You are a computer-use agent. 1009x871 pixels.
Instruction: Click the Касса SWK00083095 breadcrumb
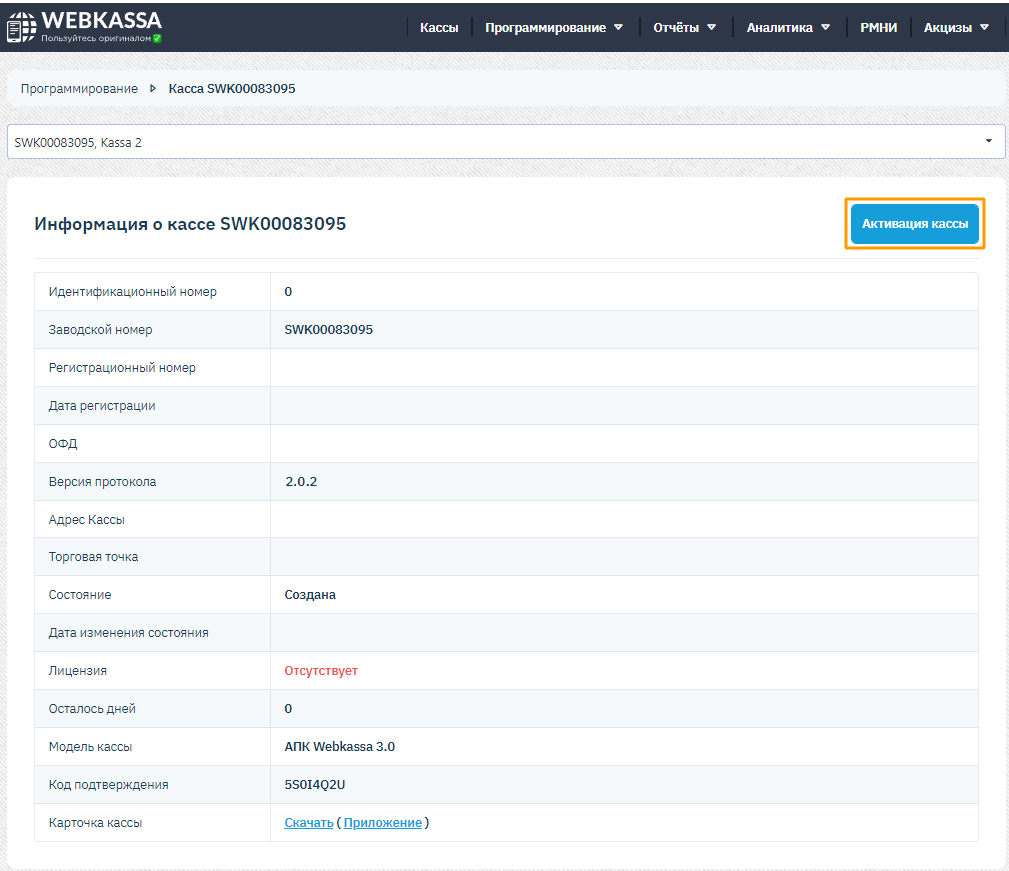point(232,89)
